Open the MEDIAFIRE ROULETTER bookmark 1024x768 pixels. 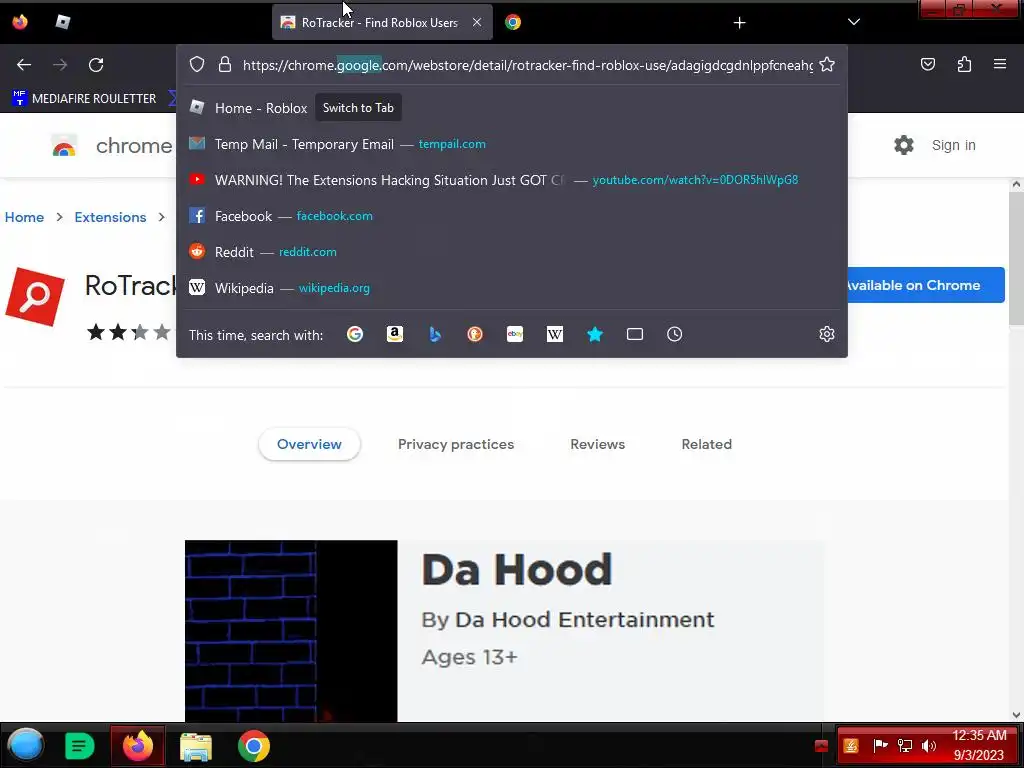84,99
